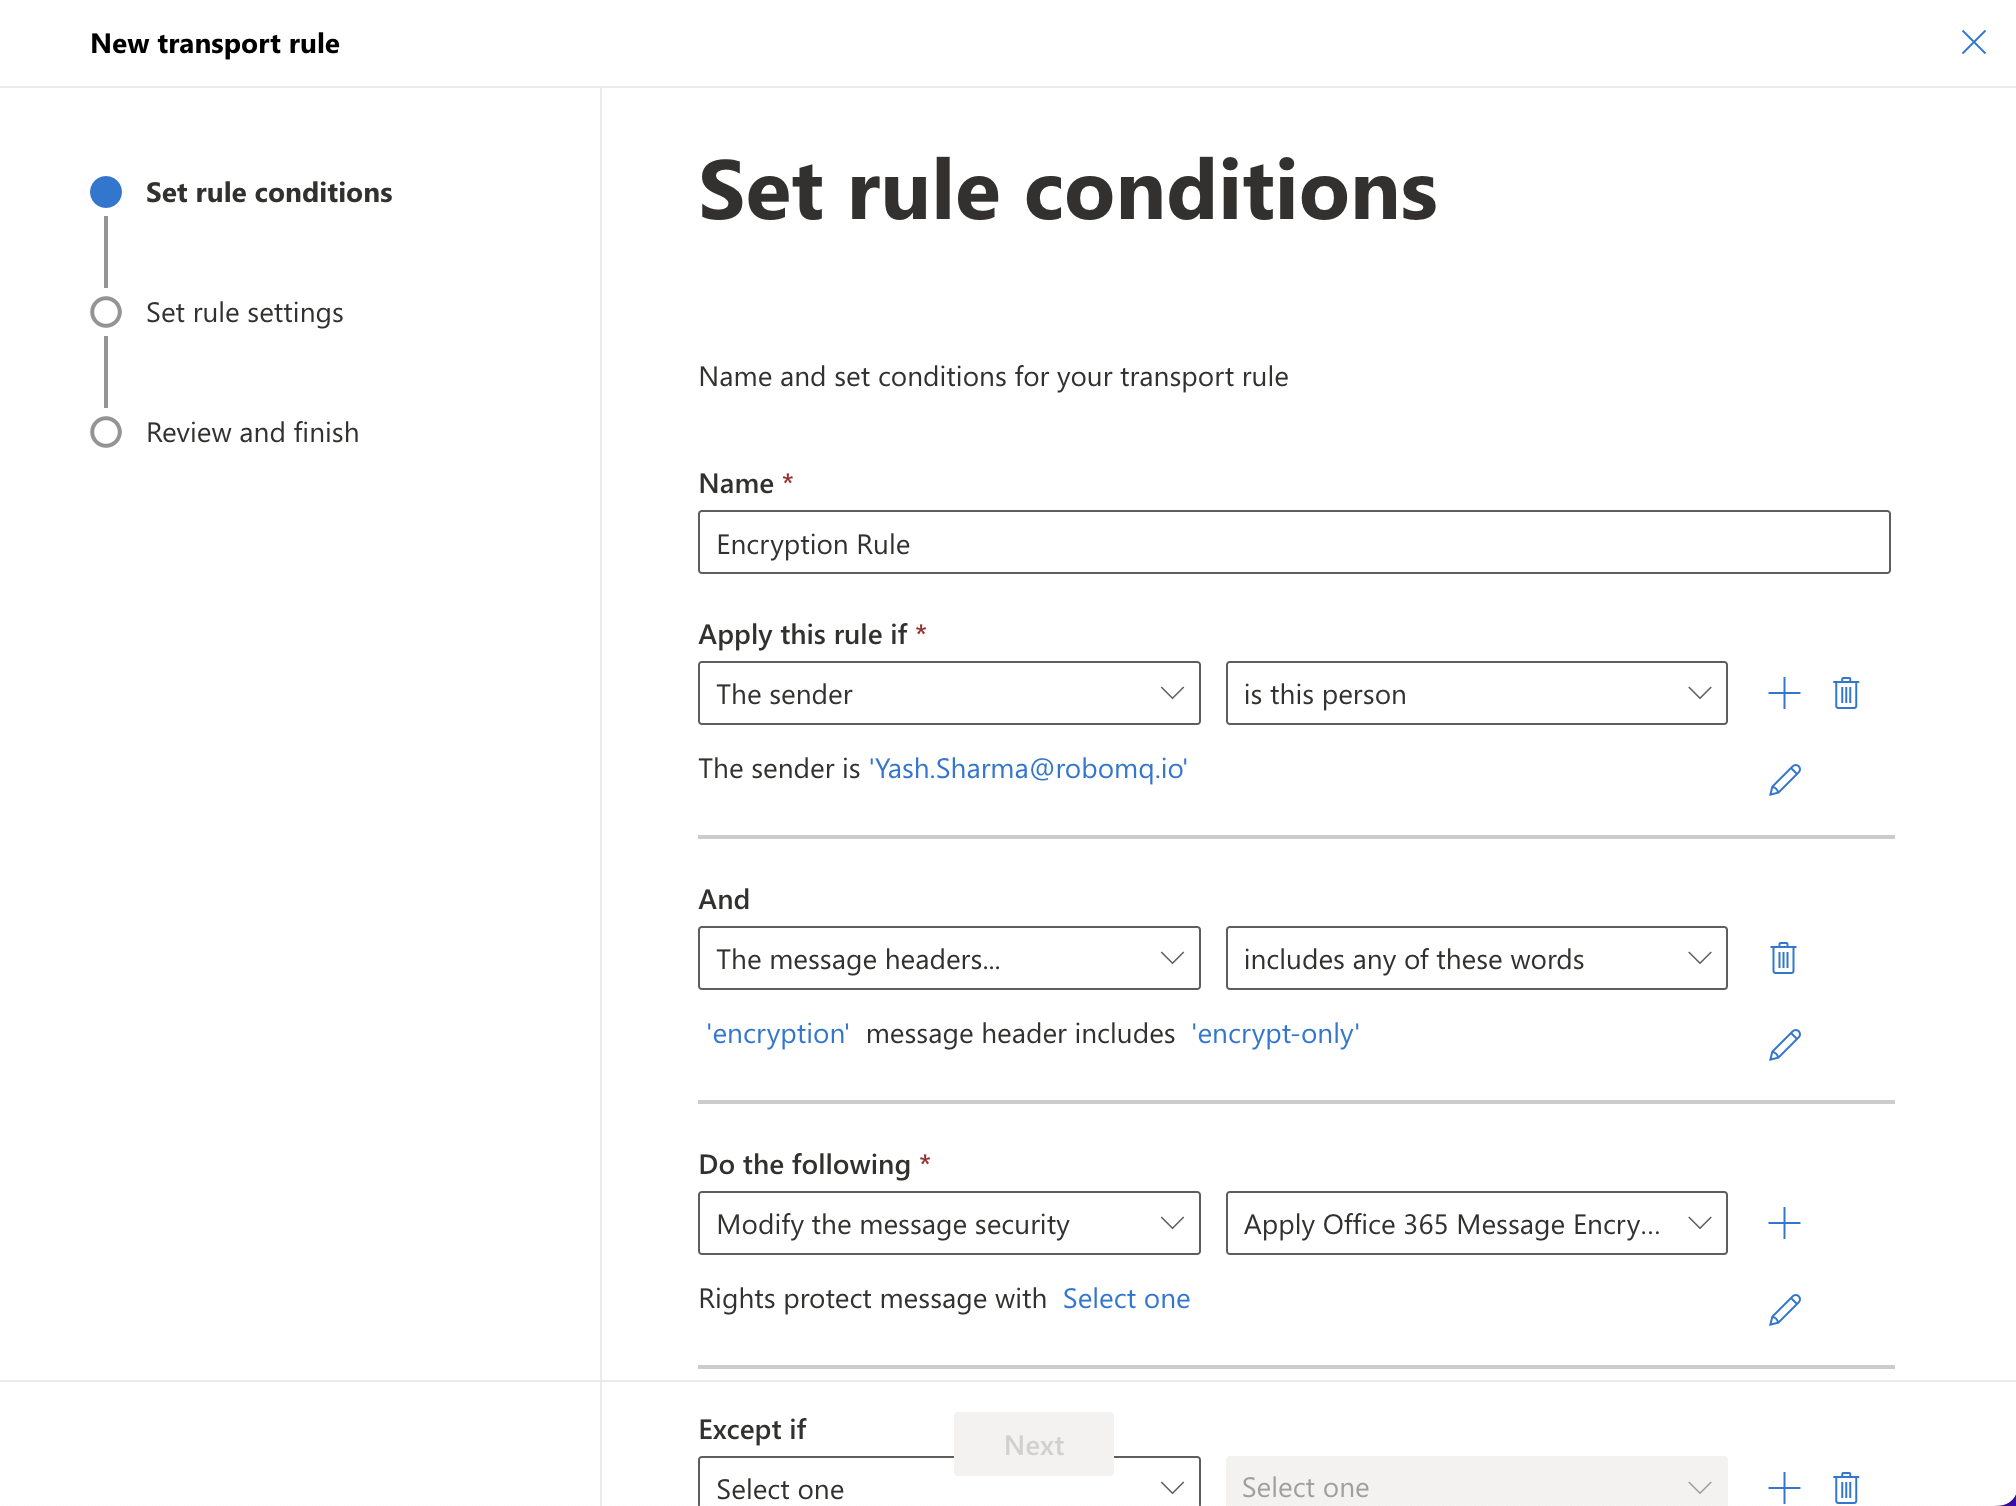This screenshot has width=2016, height=1506.
Task: Expand the 'The sender' dropdown
Action: 950,693
